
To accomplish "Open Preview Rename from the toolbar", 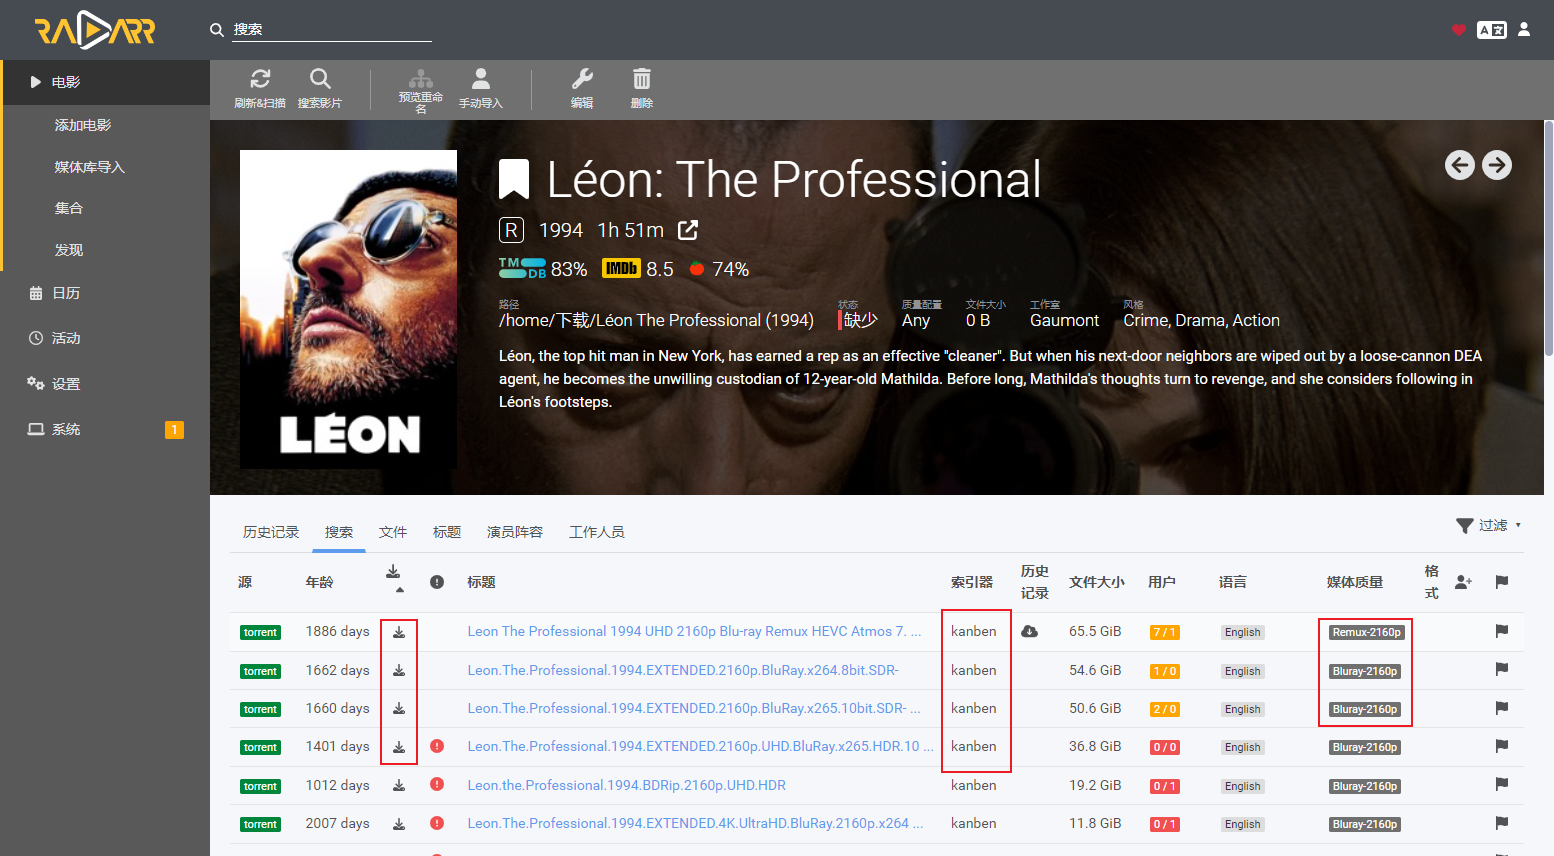I will pos(421,79).
